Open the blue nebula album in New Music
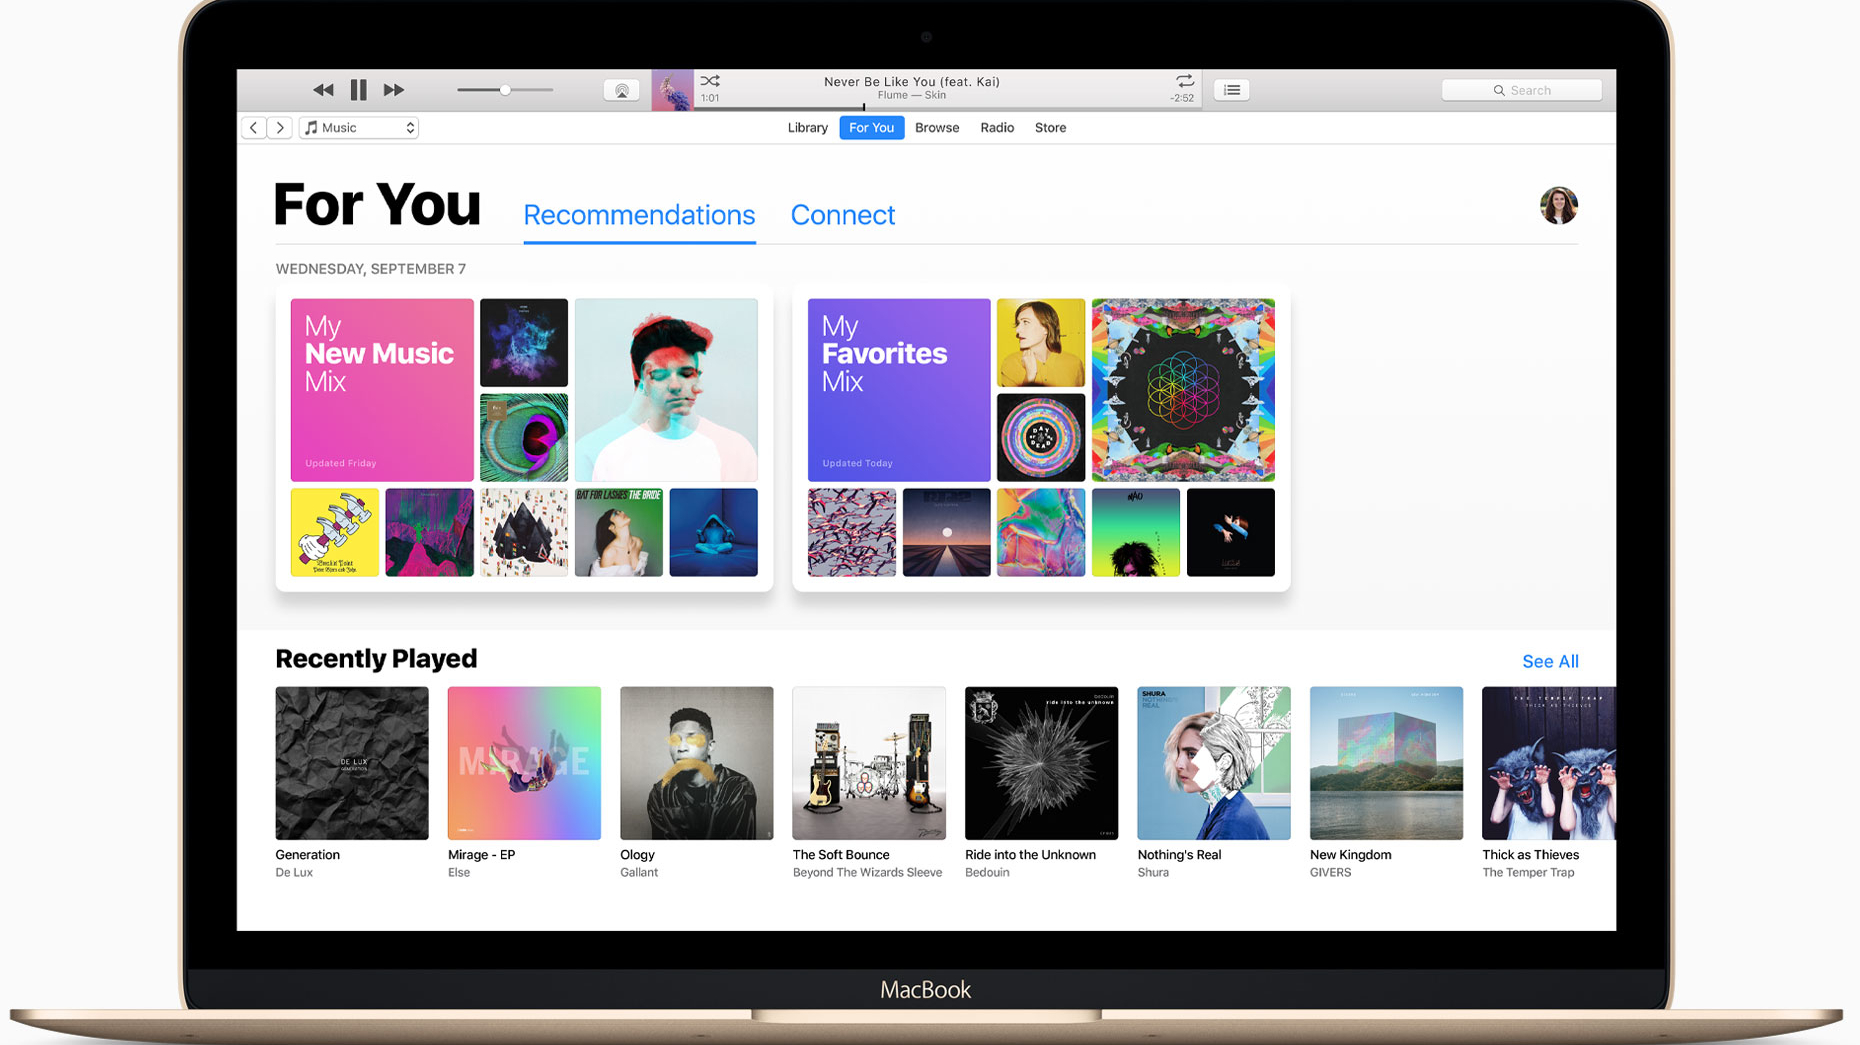 tap(524, 342)
